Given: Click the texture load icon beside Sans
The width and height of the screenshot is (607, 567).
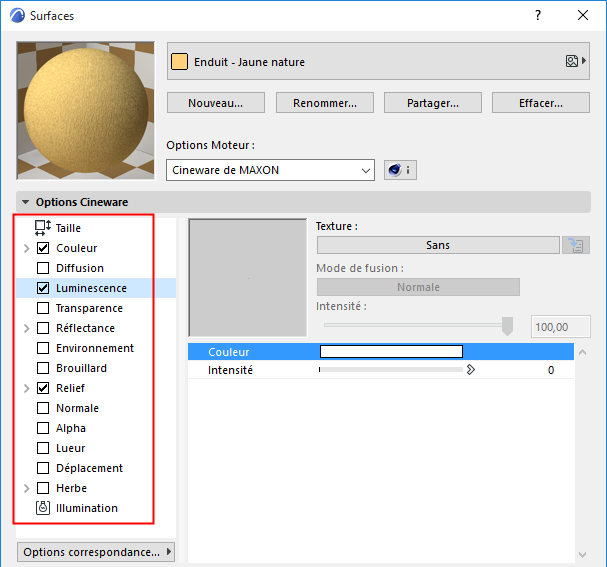Looking at the screenshot, I should click(x=576, y=245).
